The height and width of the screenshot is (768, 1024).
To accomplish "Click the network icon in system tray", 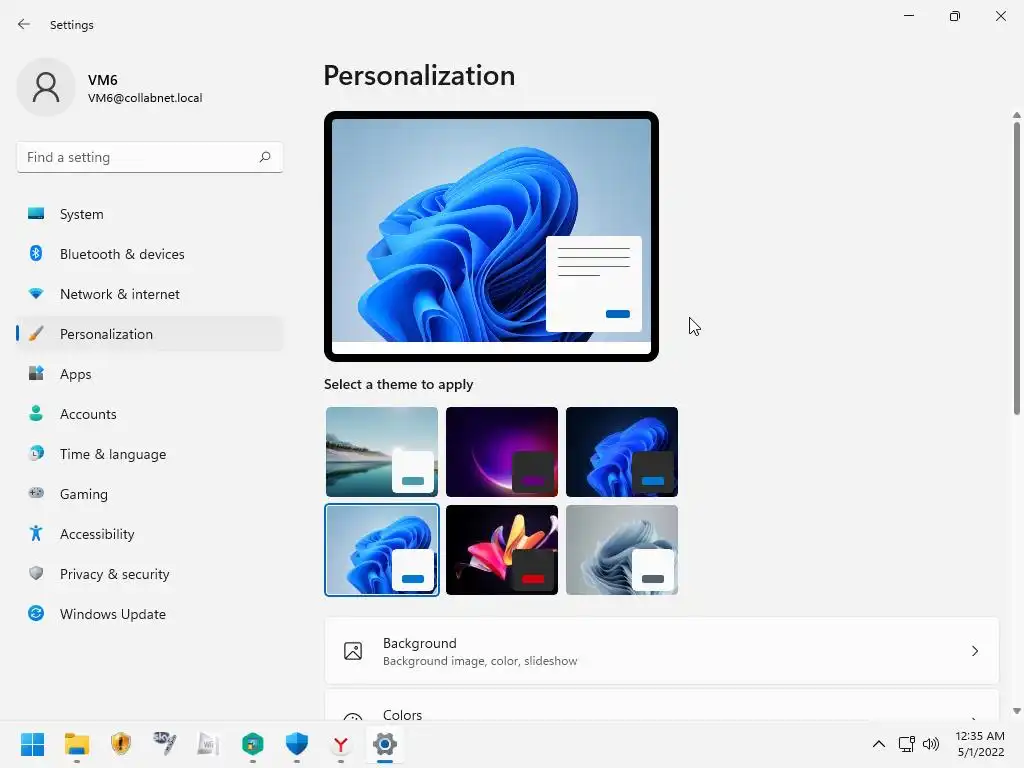I will pos(906,744).
